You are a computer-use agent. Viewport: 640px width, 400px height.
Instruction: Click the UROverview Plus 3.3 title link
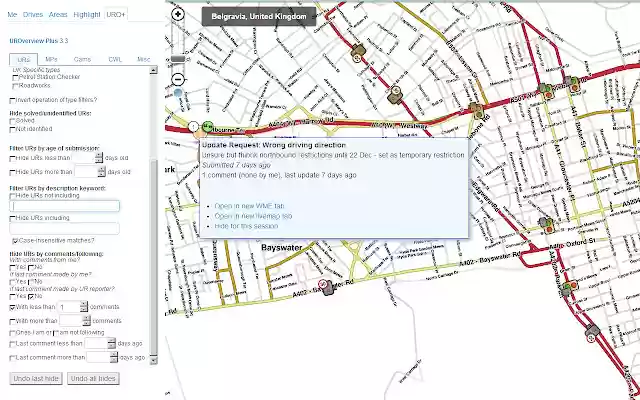[39, 41]
